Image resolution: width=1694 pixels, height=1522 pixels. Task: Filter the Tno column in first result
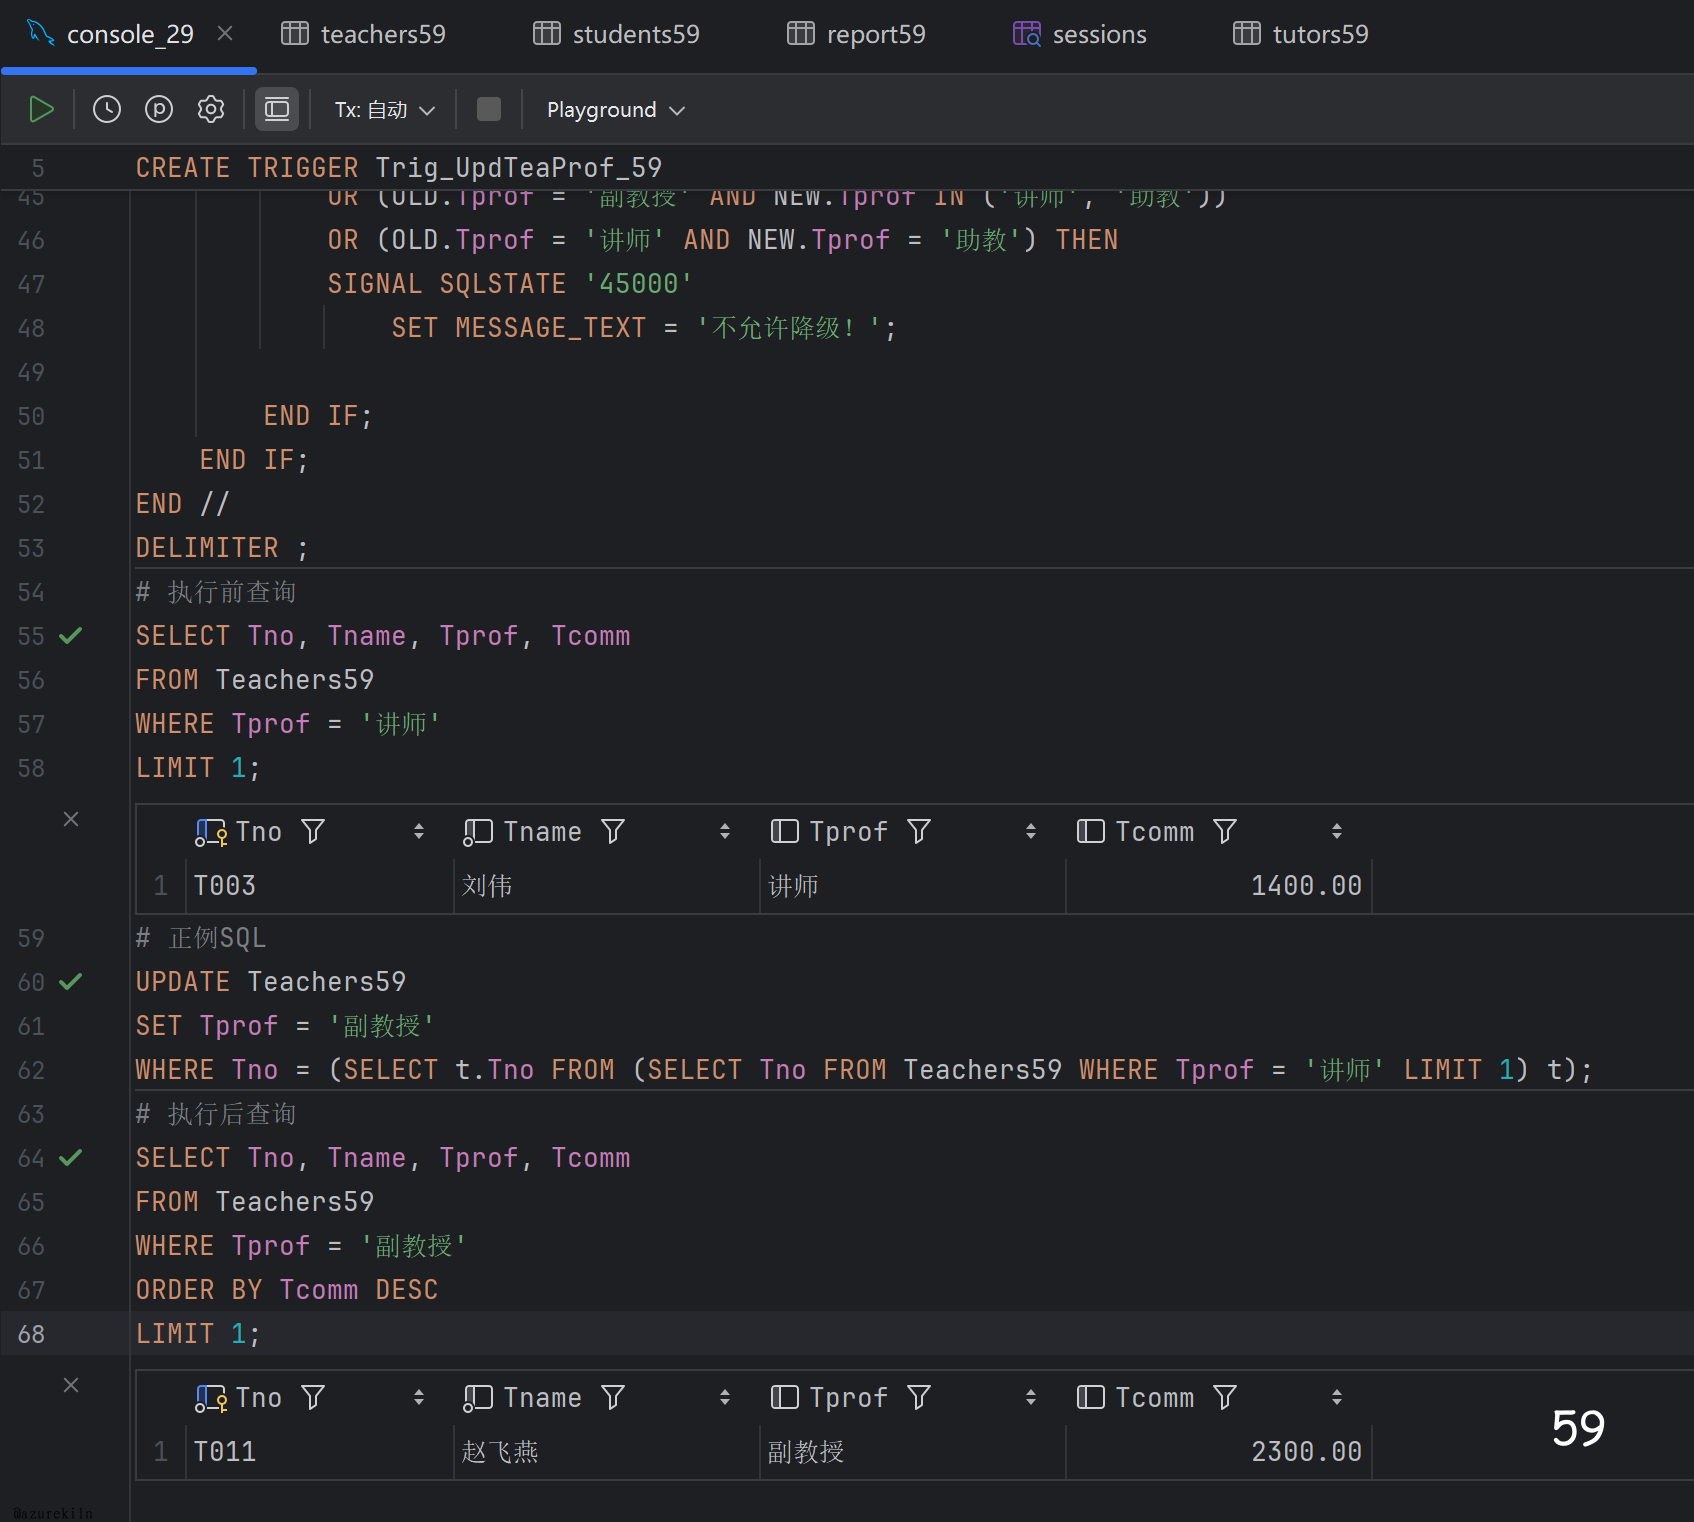pos(313,831)
